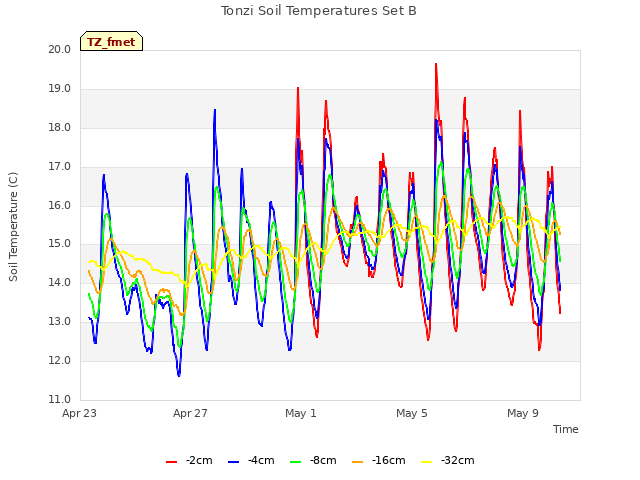Toggle the -2cm legend entry
Image resolution: width=640 pixels, height=480 pixels.
(189, 461)
